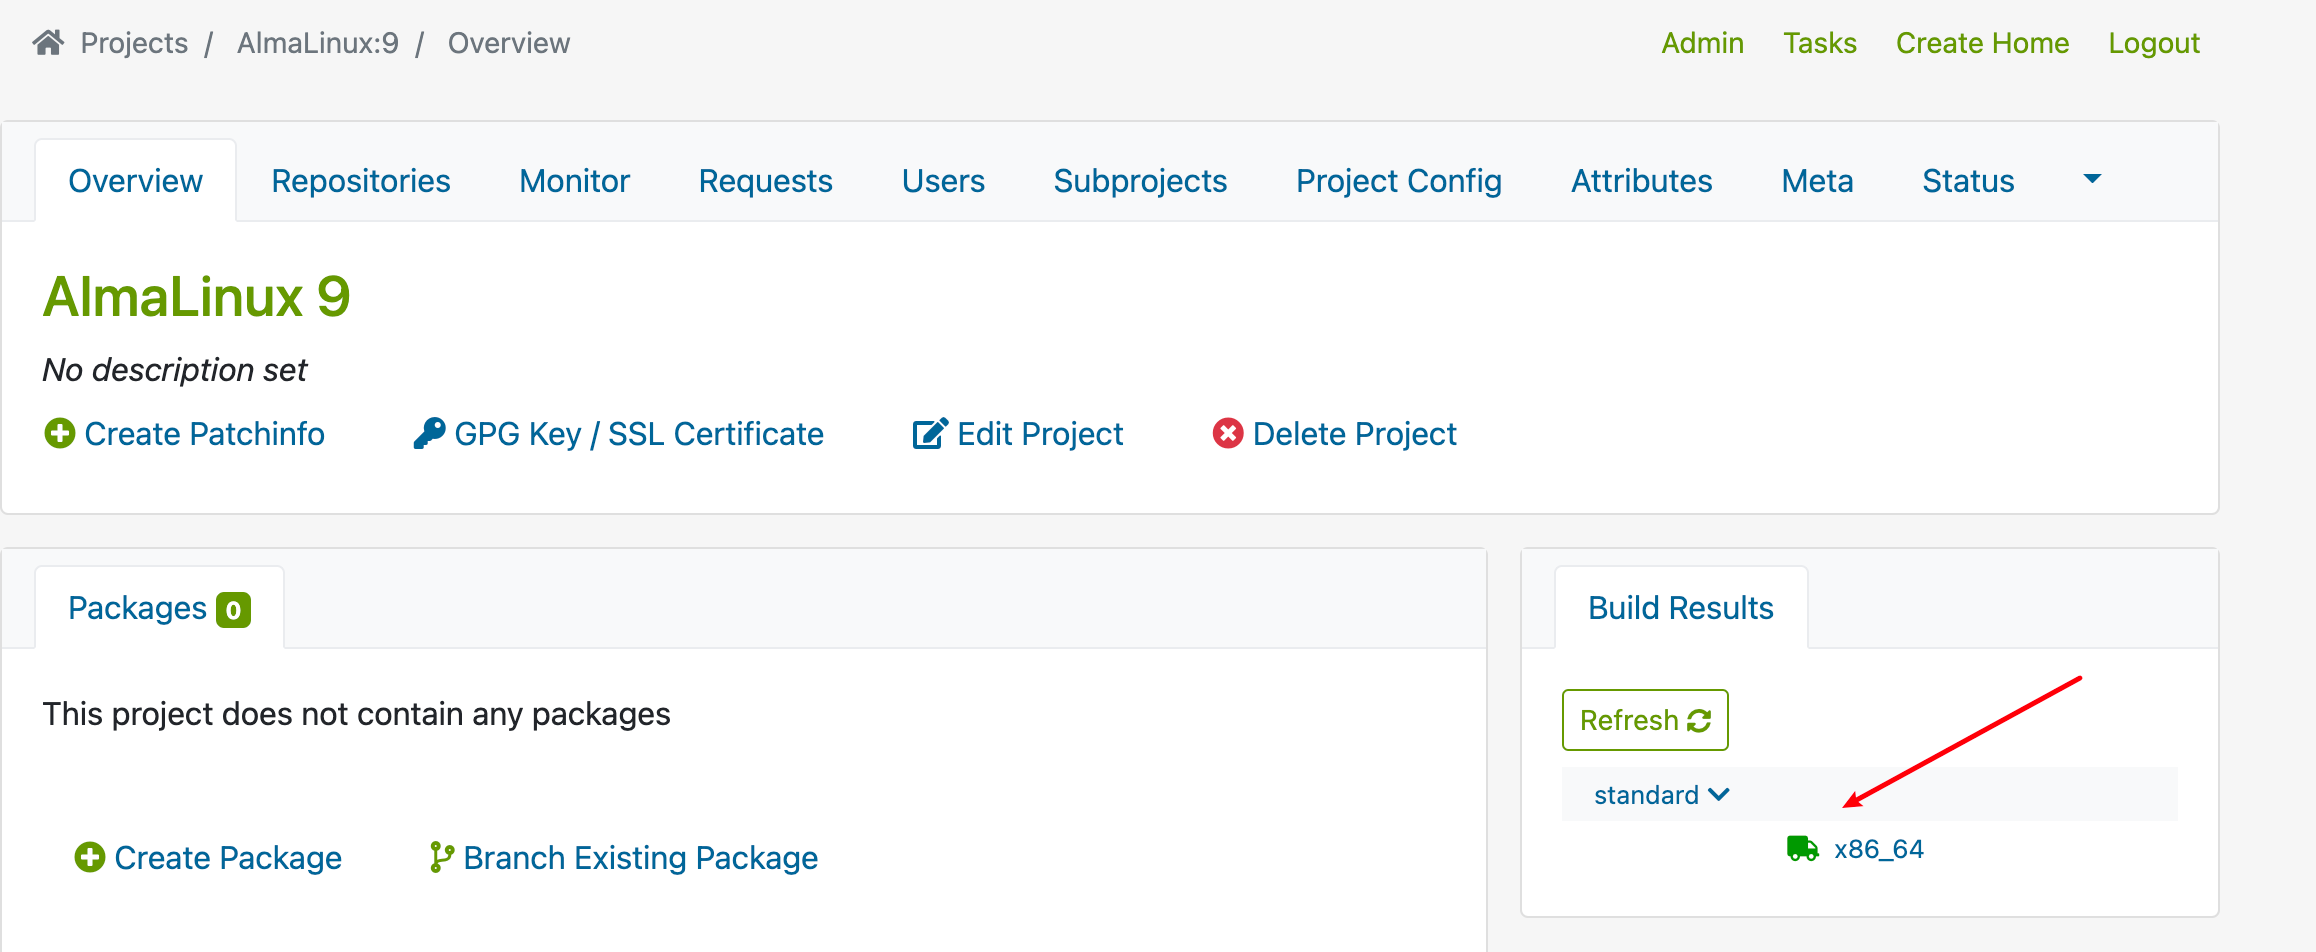Switch to the Overview tab
The image size is (2316, 952).
136,181
